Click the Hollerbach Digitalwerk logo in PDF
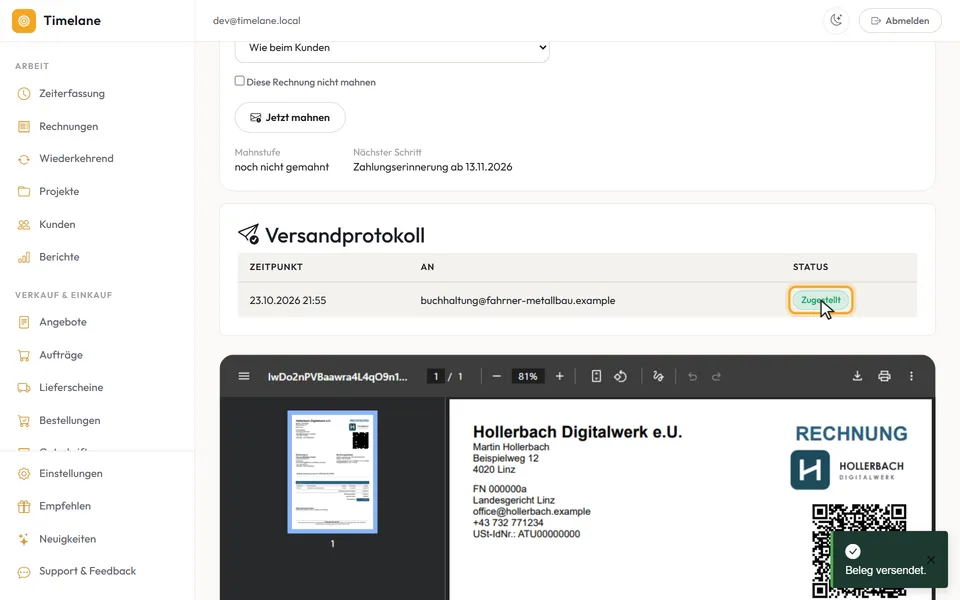Screen dimensions: 960x600 [847, 470]
